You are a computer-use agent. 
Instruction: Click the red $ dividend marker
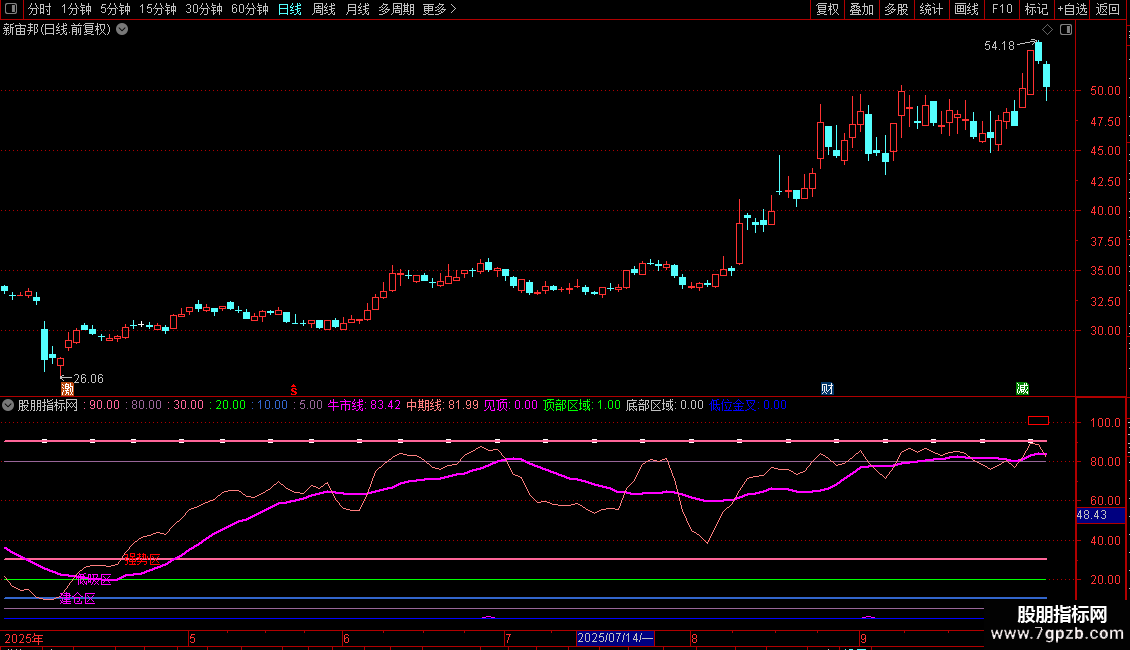pyautogui.click(x=293, y=389)
